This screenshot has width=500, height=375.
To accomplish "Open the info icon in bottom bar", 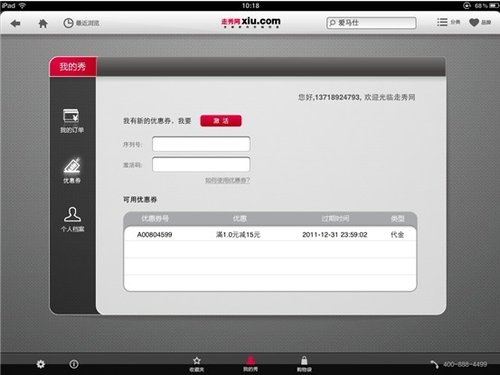I will (x=74, y=364).
